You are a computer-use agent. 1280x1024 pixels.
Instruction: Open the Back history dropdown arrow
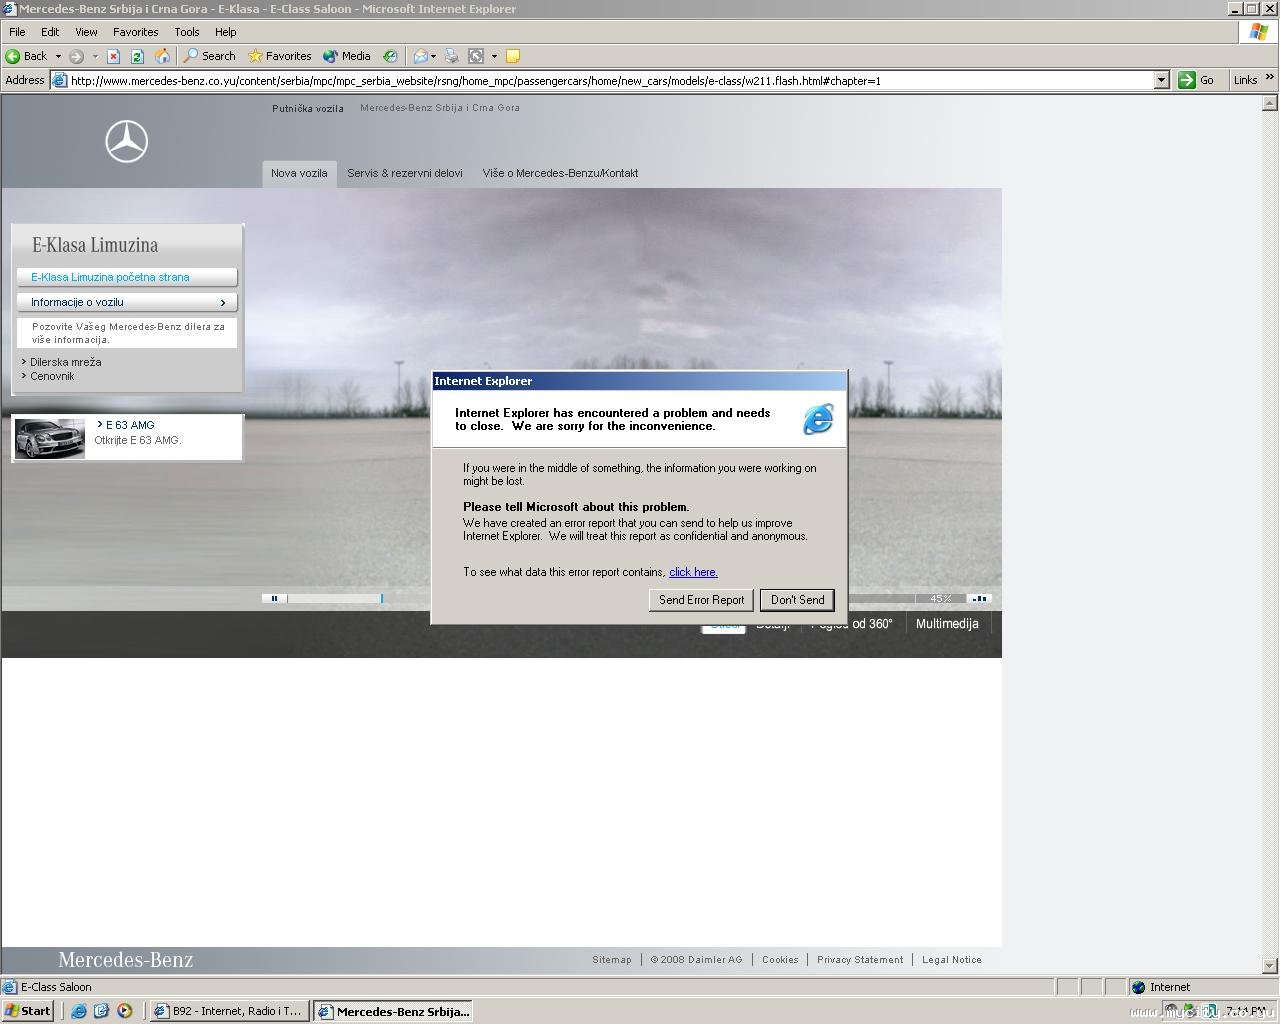click(x=58, y=56)
